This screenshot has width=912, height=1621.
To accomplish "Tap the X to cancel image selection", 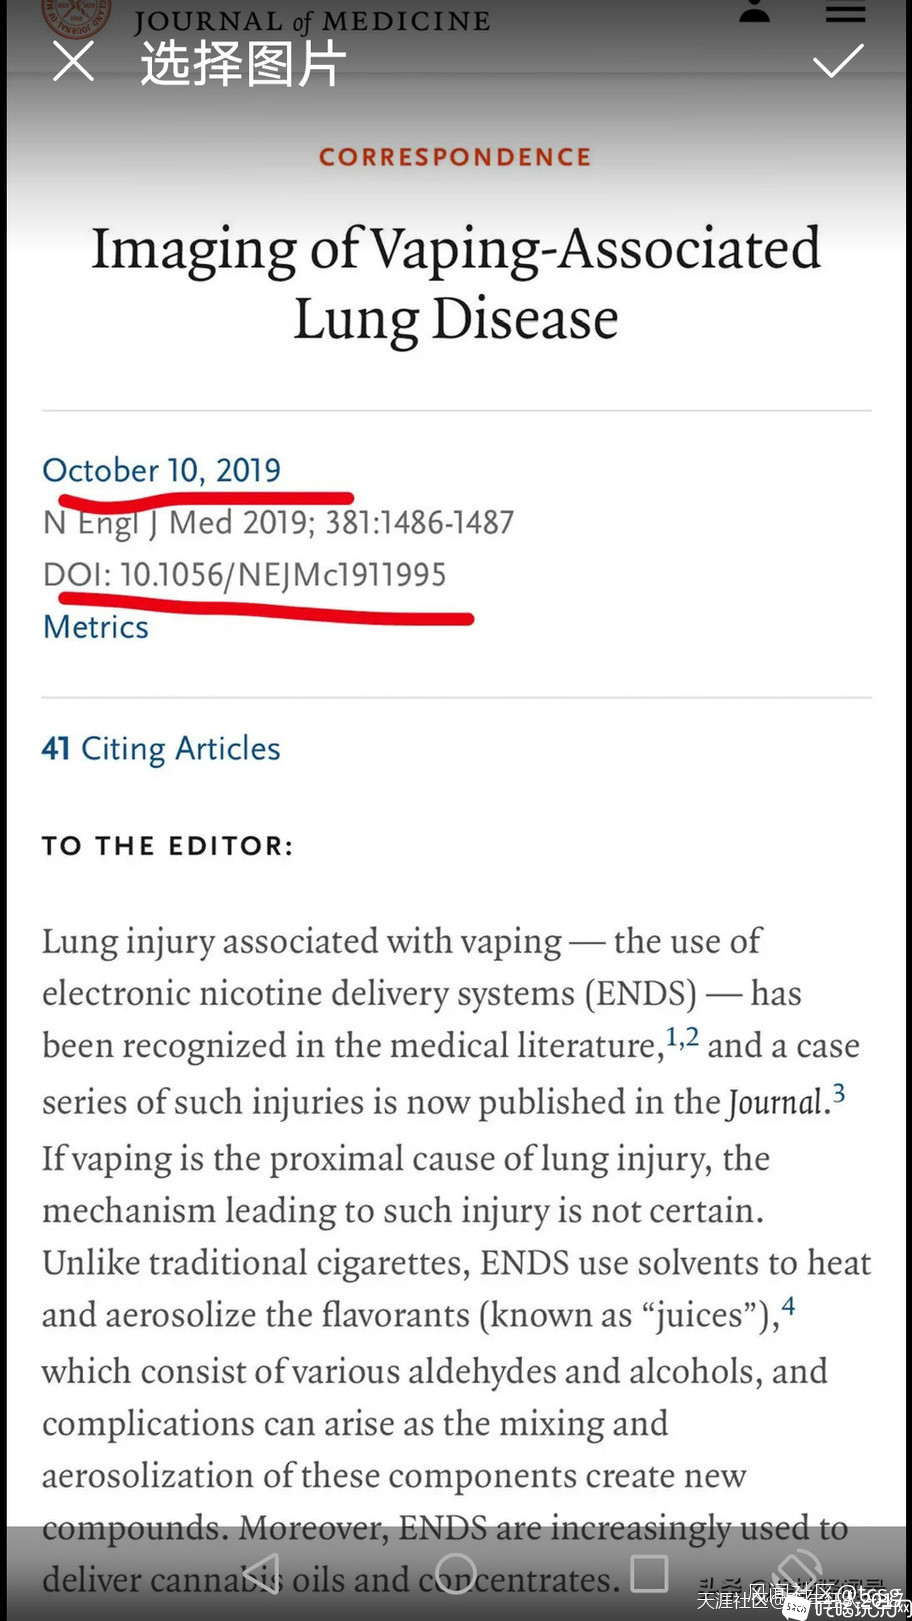I will [x=73, y=62].
